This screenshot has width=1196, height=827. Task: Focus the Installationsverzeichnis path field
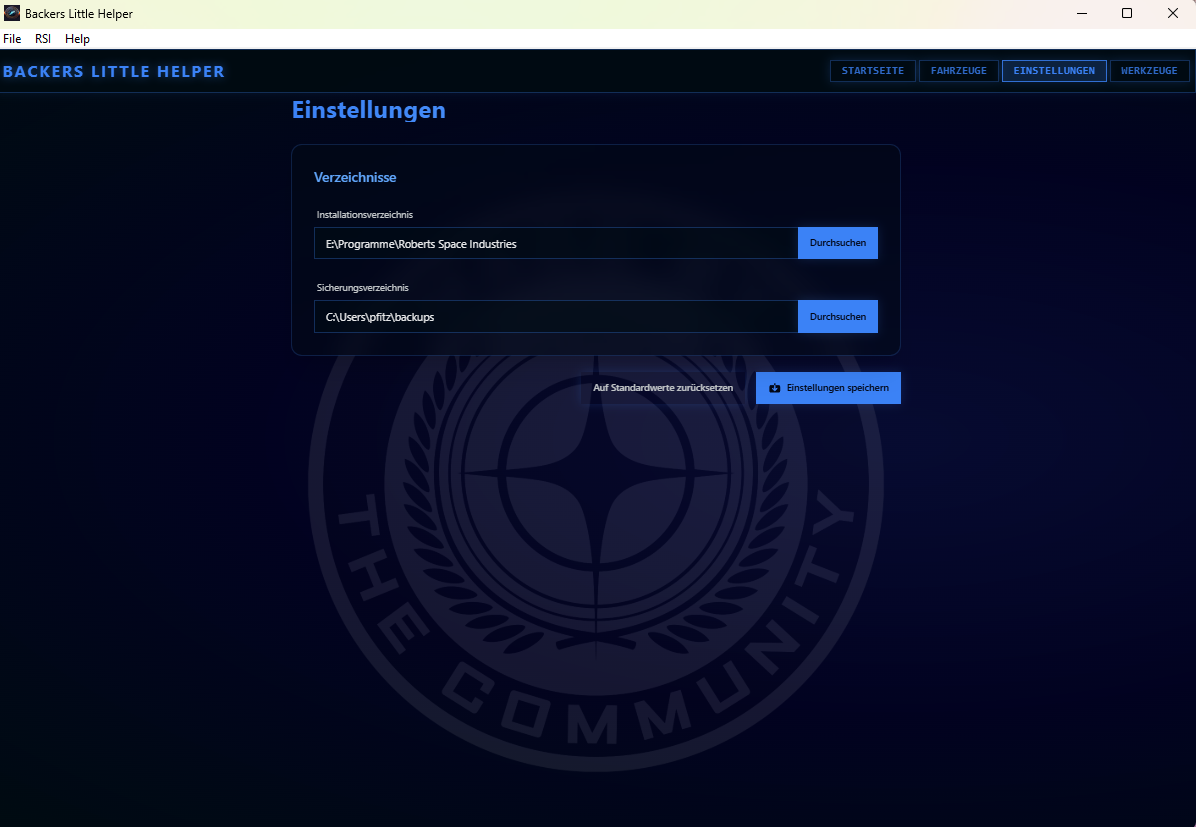click(x=555, y=243)
